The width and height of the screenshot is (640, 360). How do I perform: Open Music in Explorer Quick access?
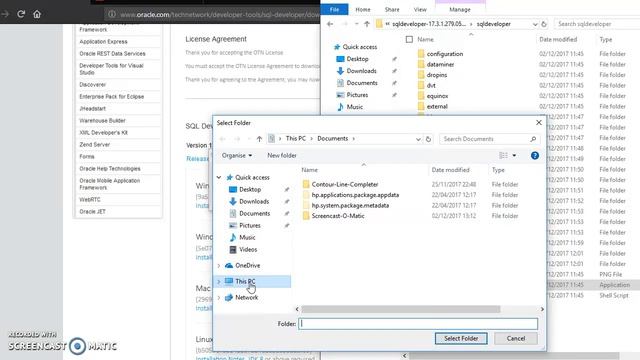coord(354,107)
